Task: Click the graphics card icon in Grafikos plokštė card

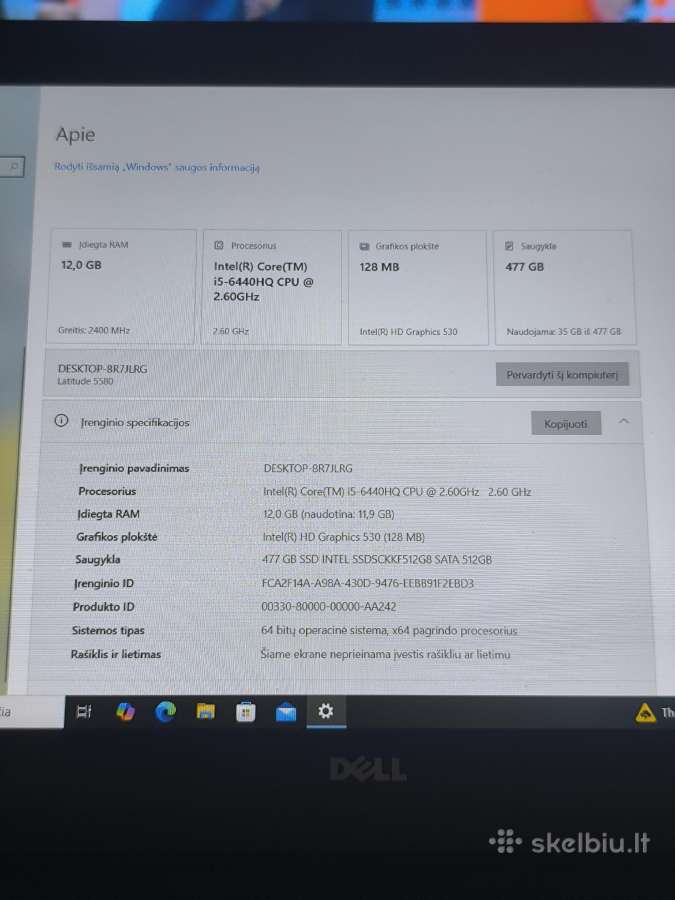Action: (364, 246)
